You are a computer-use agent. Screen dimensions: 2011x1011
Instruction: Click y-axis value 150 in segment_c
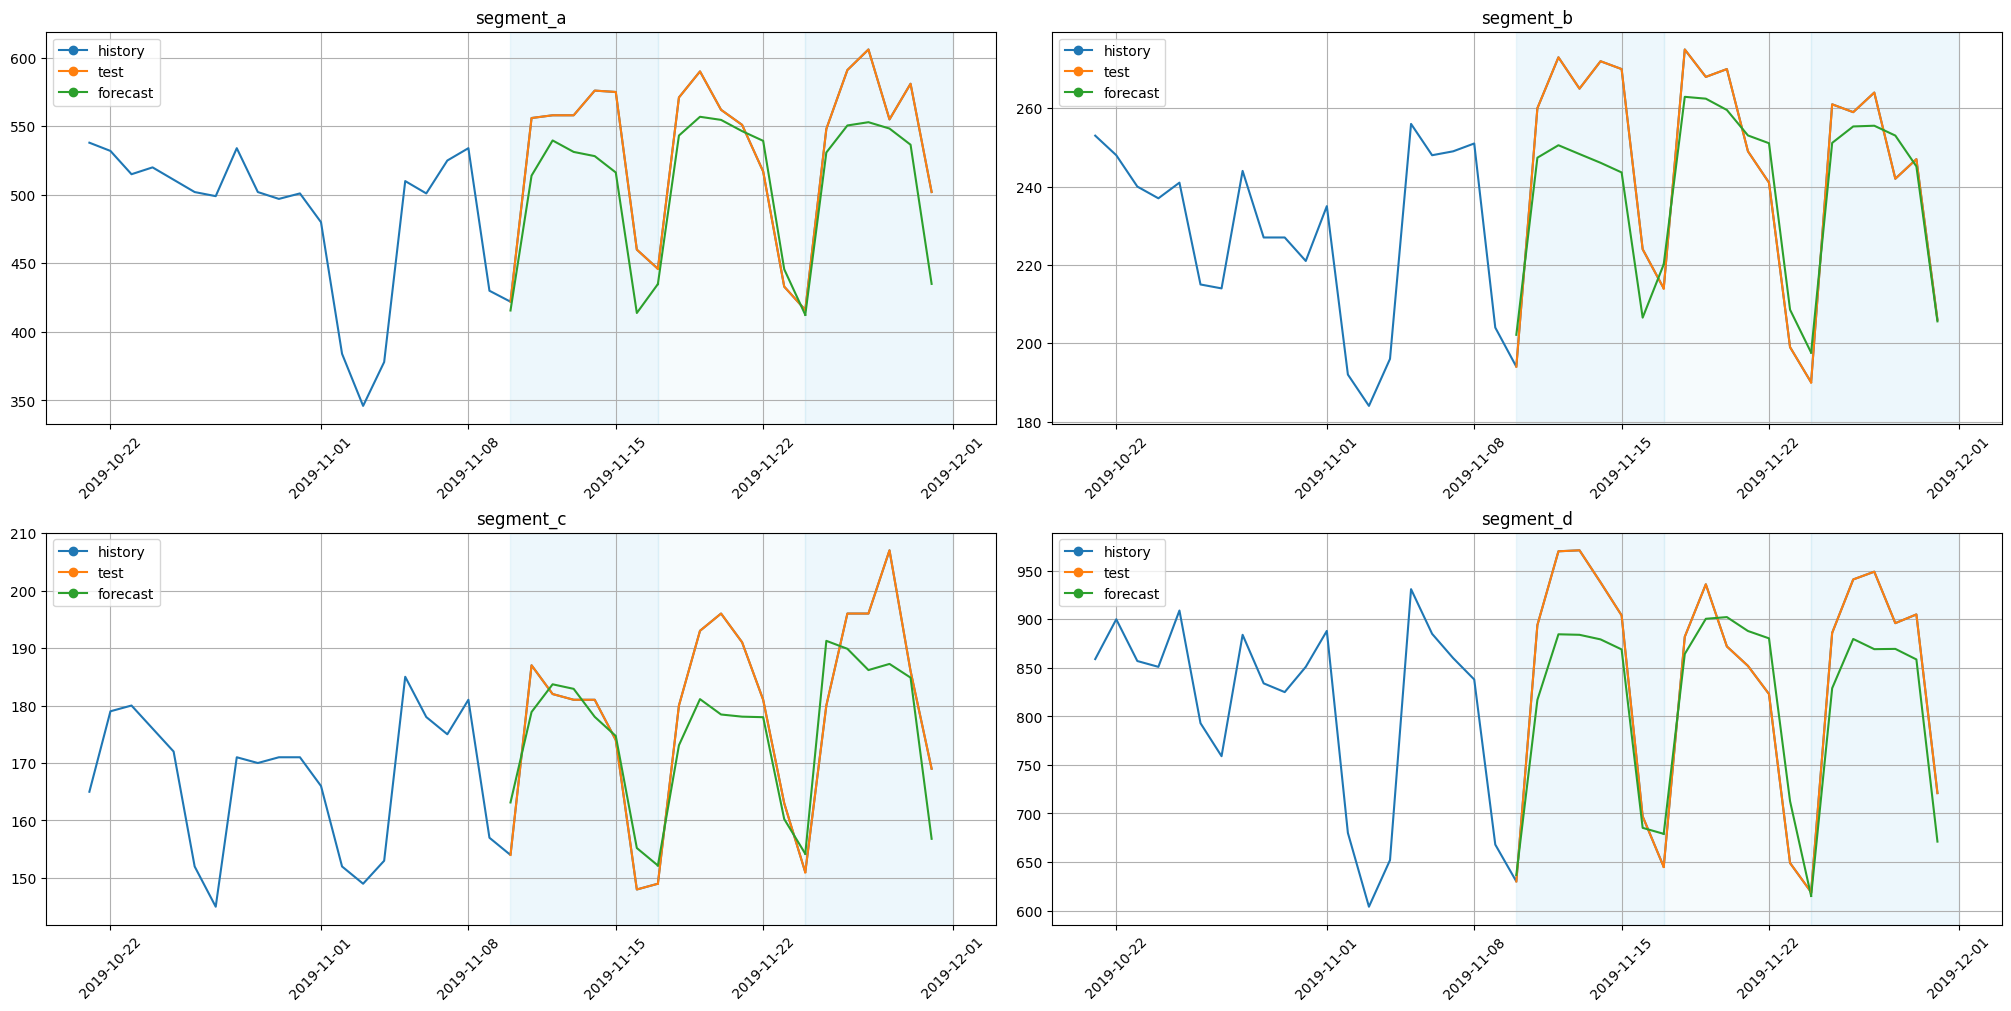pos(25,878)
